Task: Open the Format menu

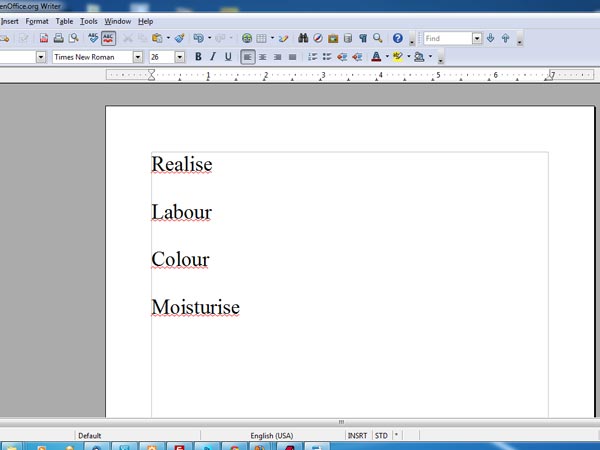Action: 36,20
